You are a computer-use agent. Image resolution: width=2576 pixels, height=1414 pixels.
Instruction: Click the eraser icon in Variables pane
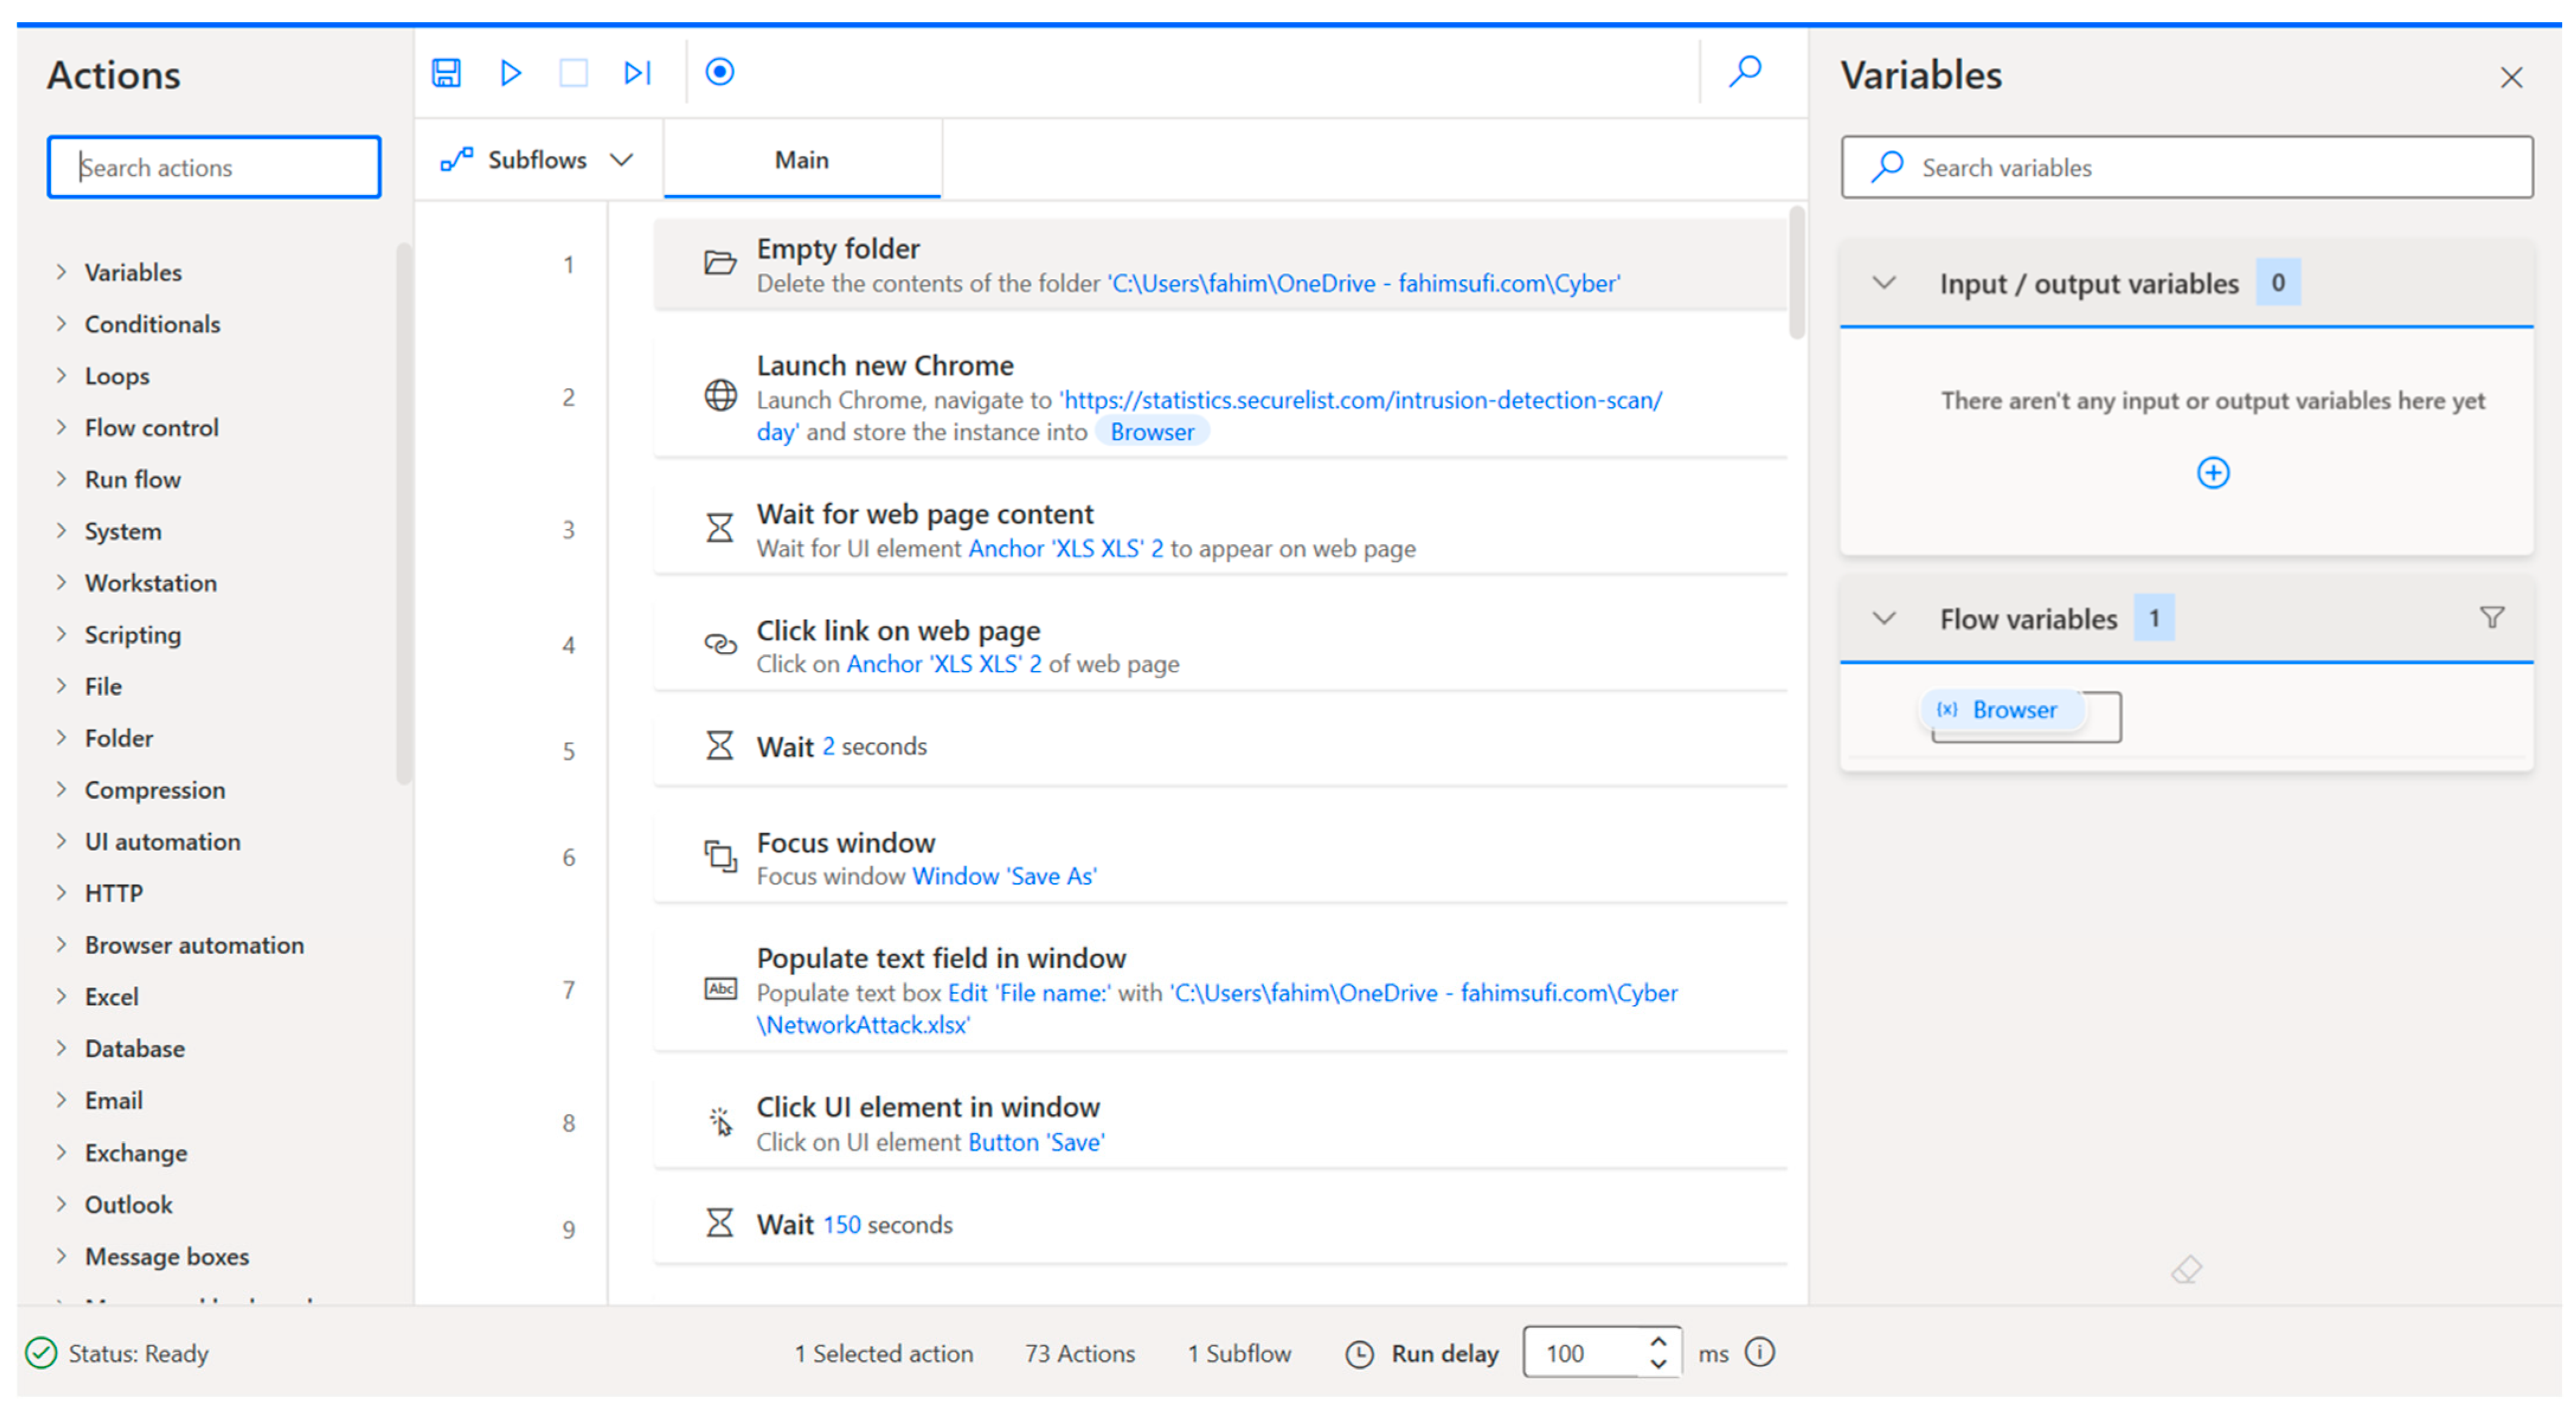(x=2186, y=1270)
